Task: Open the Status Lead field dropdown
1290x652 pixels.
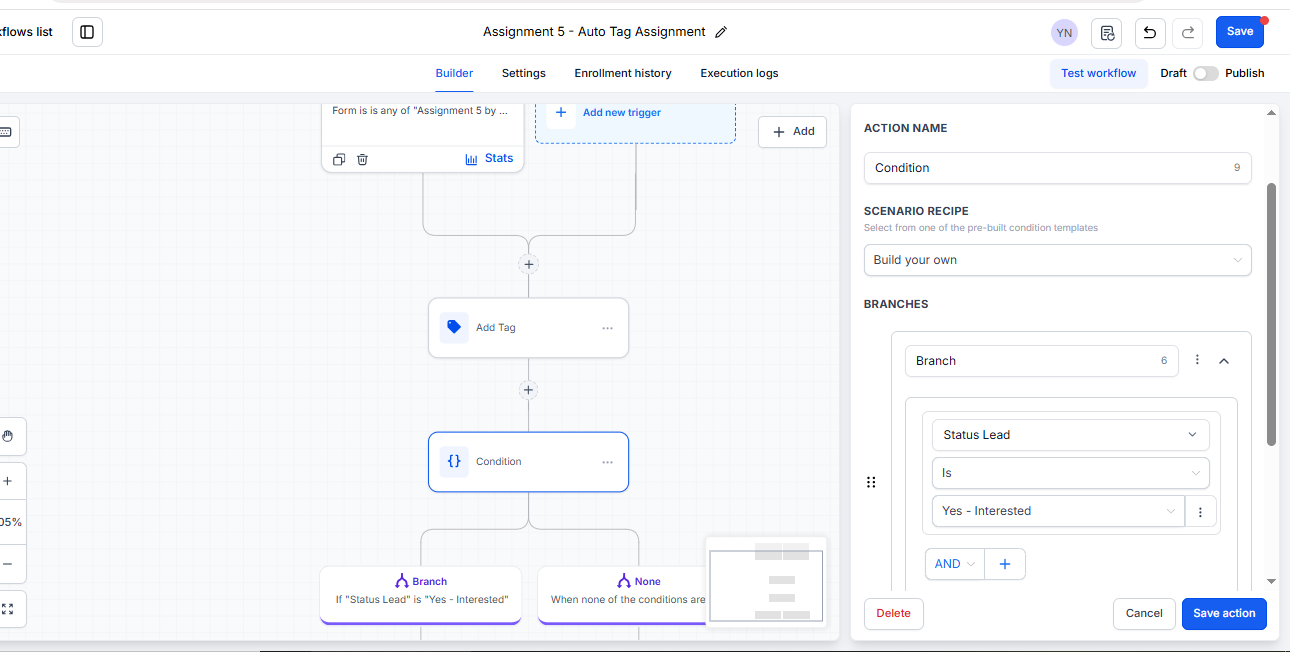Action: (1070, 435)
